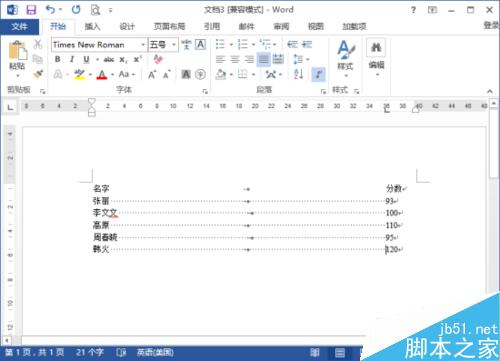500x361 pixels.
Task: Sort text with A-Z icon
Action: pos(299,74)
